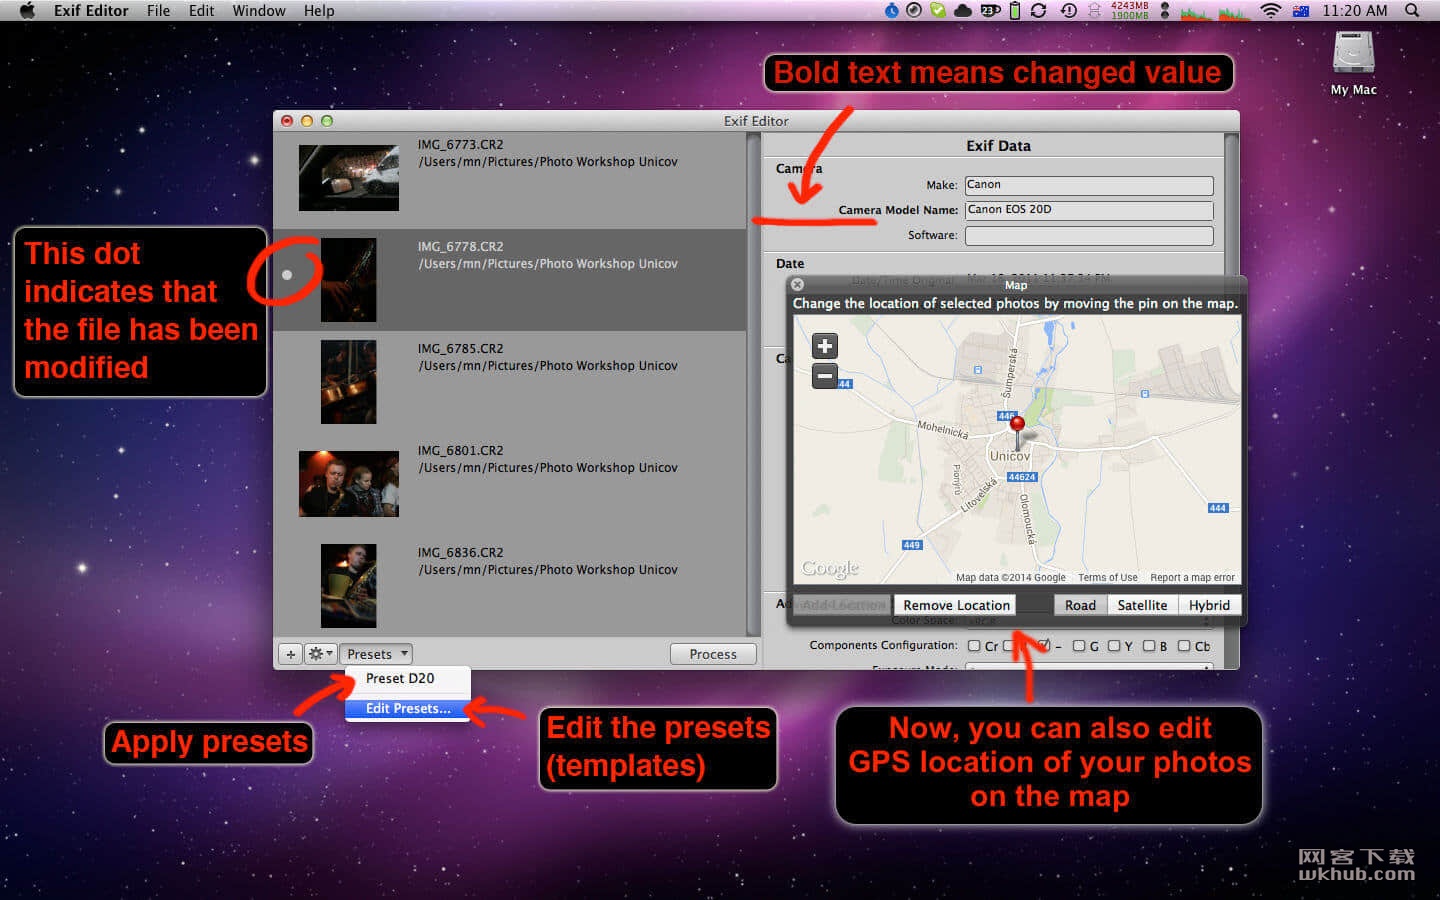
Task: Click the Exif Data panel scrollbar
Action: 1232,400
